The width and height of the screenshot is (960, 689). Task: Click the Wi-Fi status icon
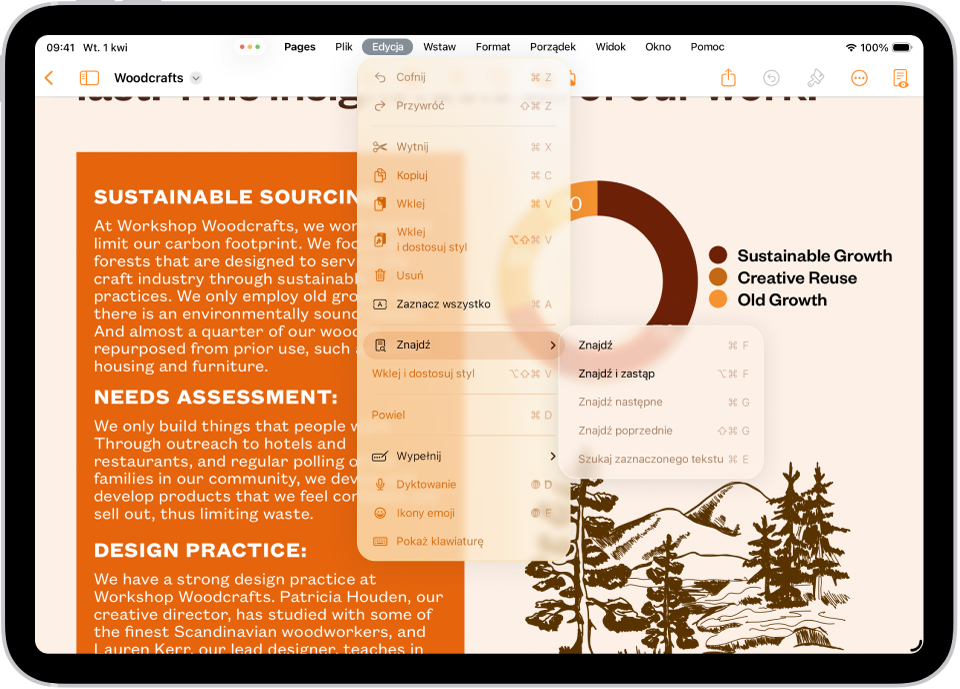click(853, 45)
